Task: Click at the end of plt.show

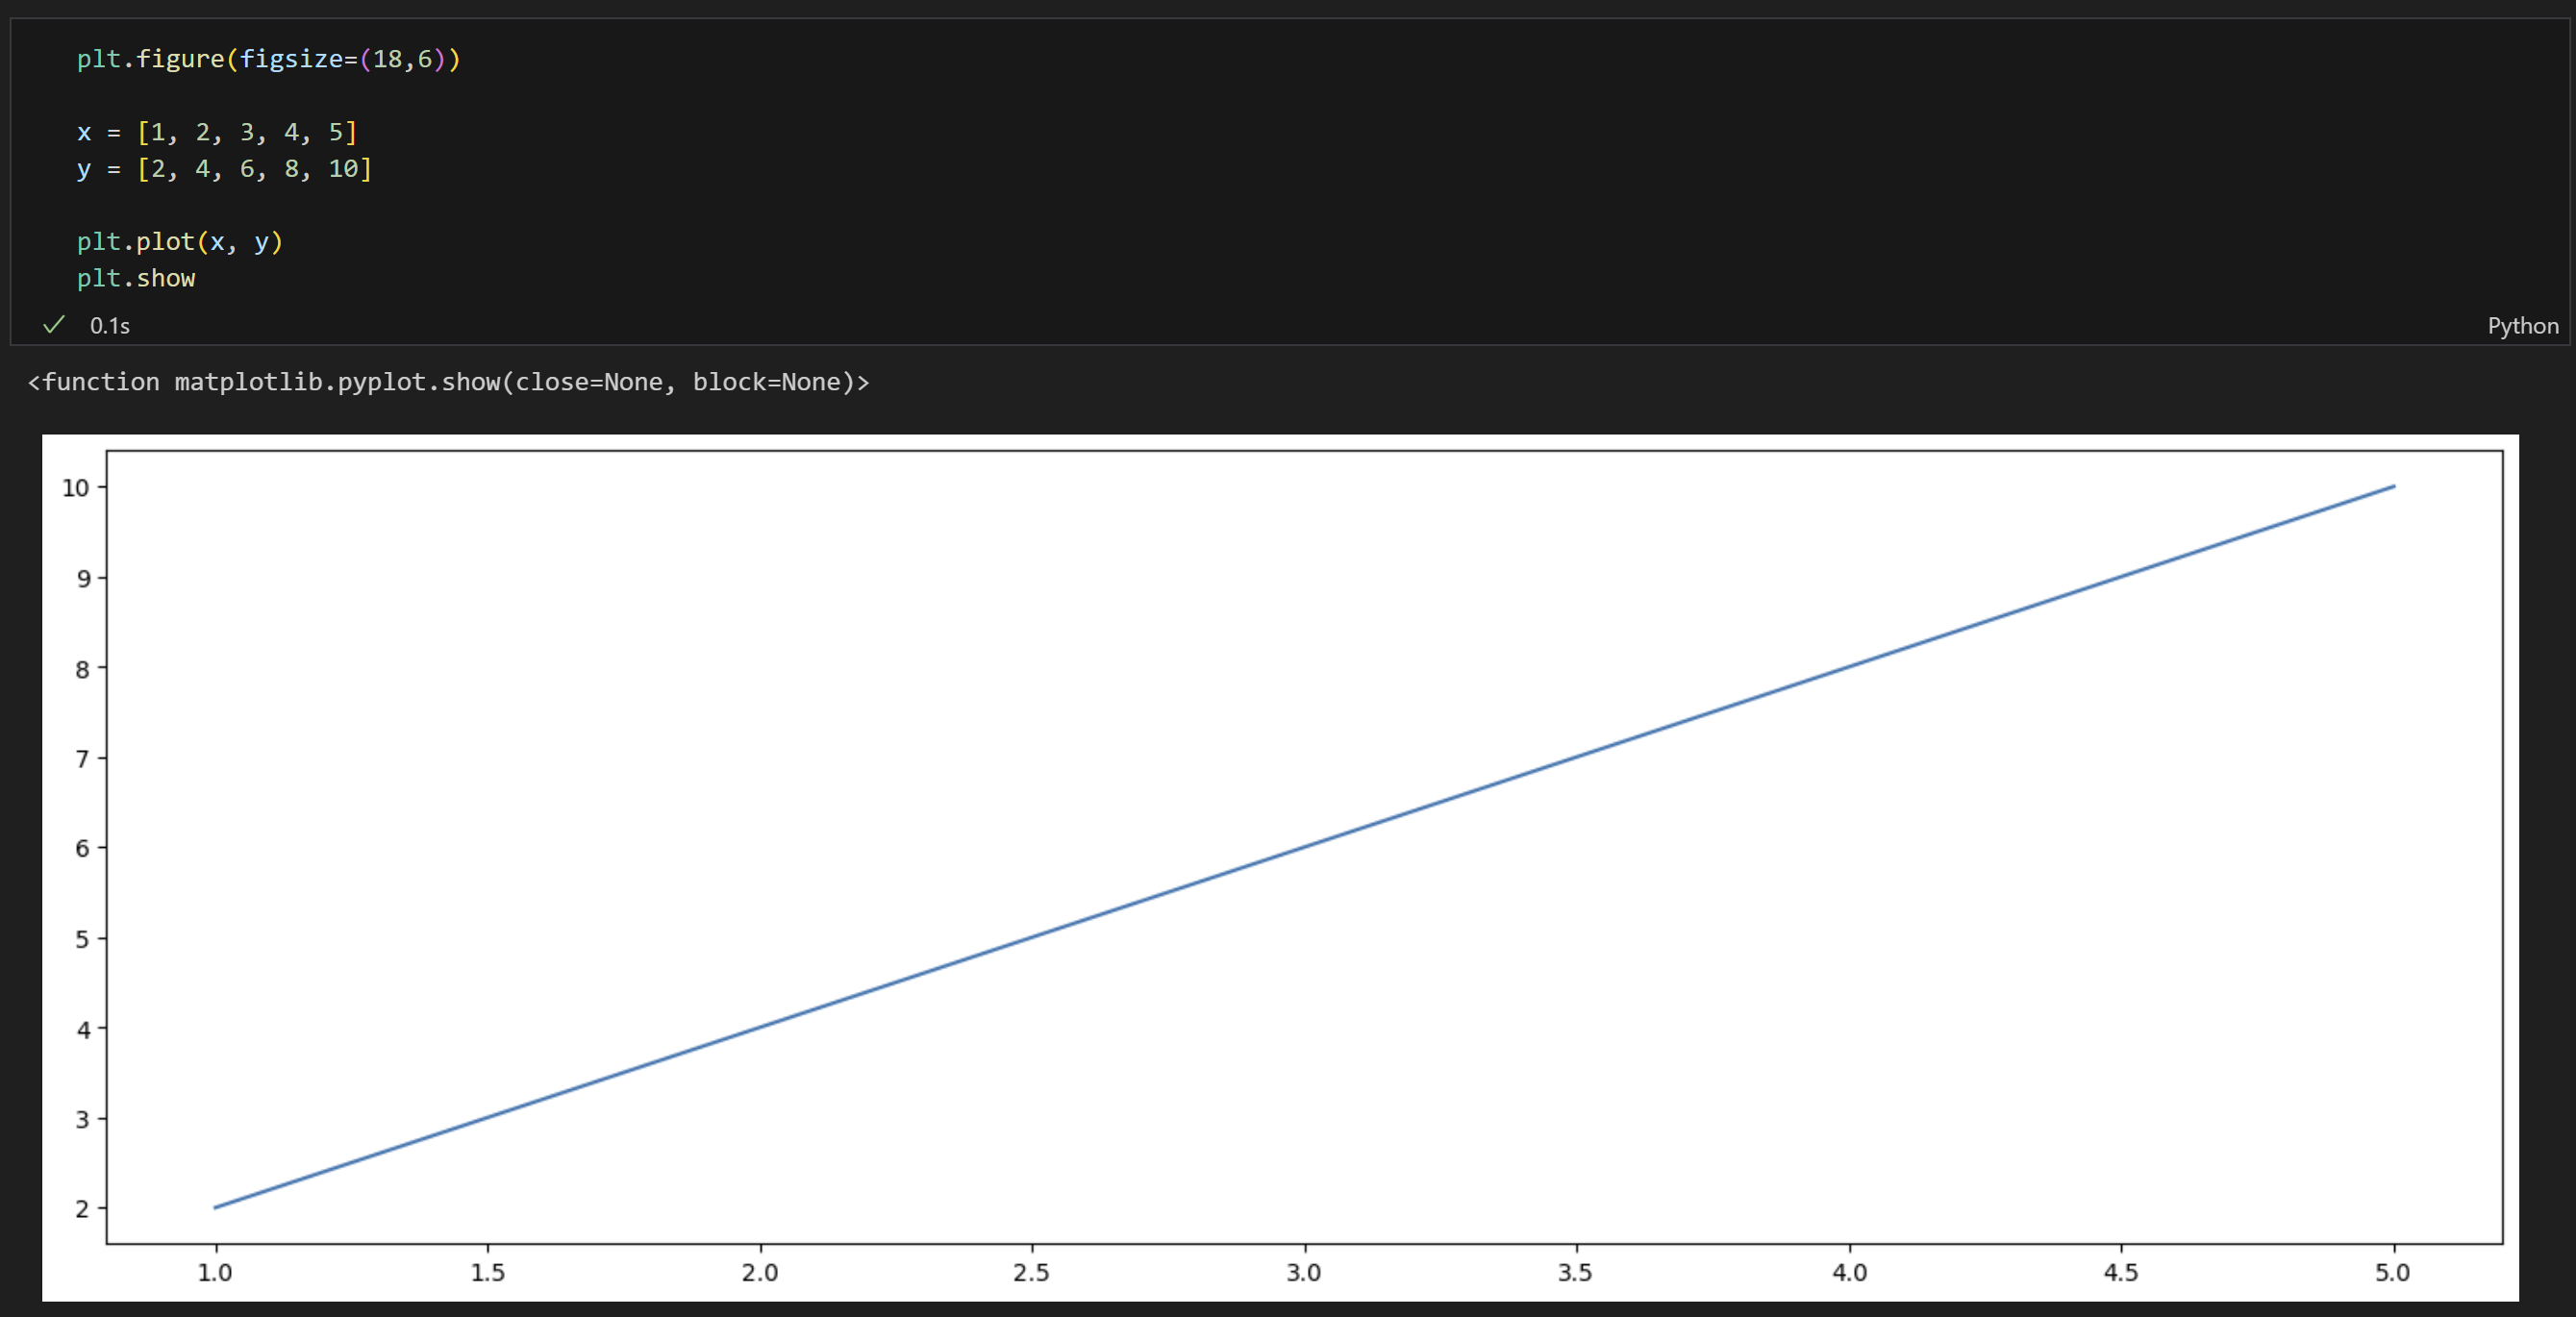Action: [x=196, y=279]
